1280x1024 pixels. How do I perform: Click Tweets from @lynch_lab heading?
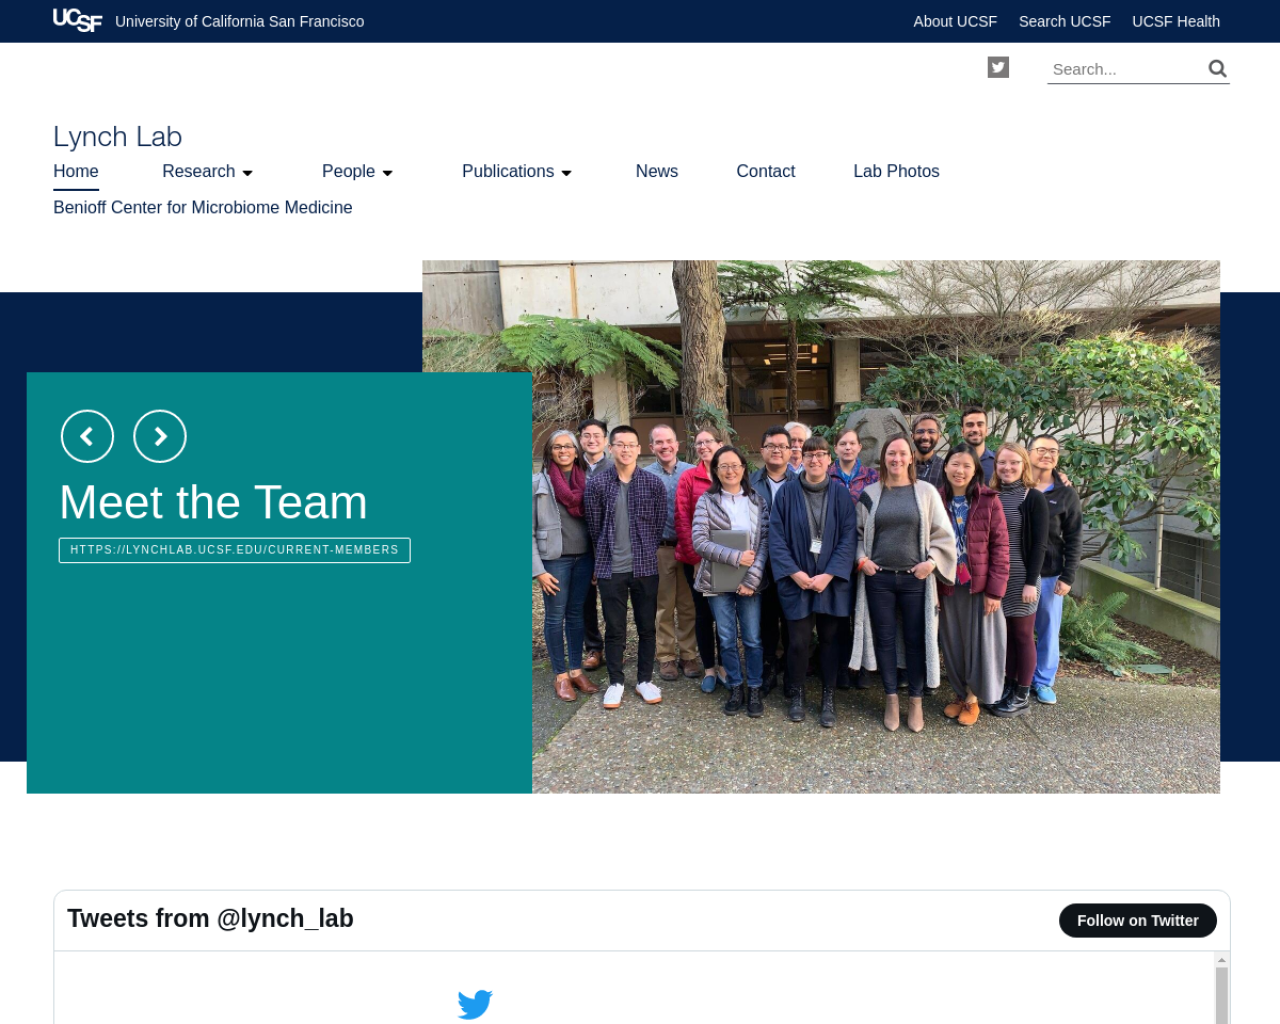coord(210,918)
